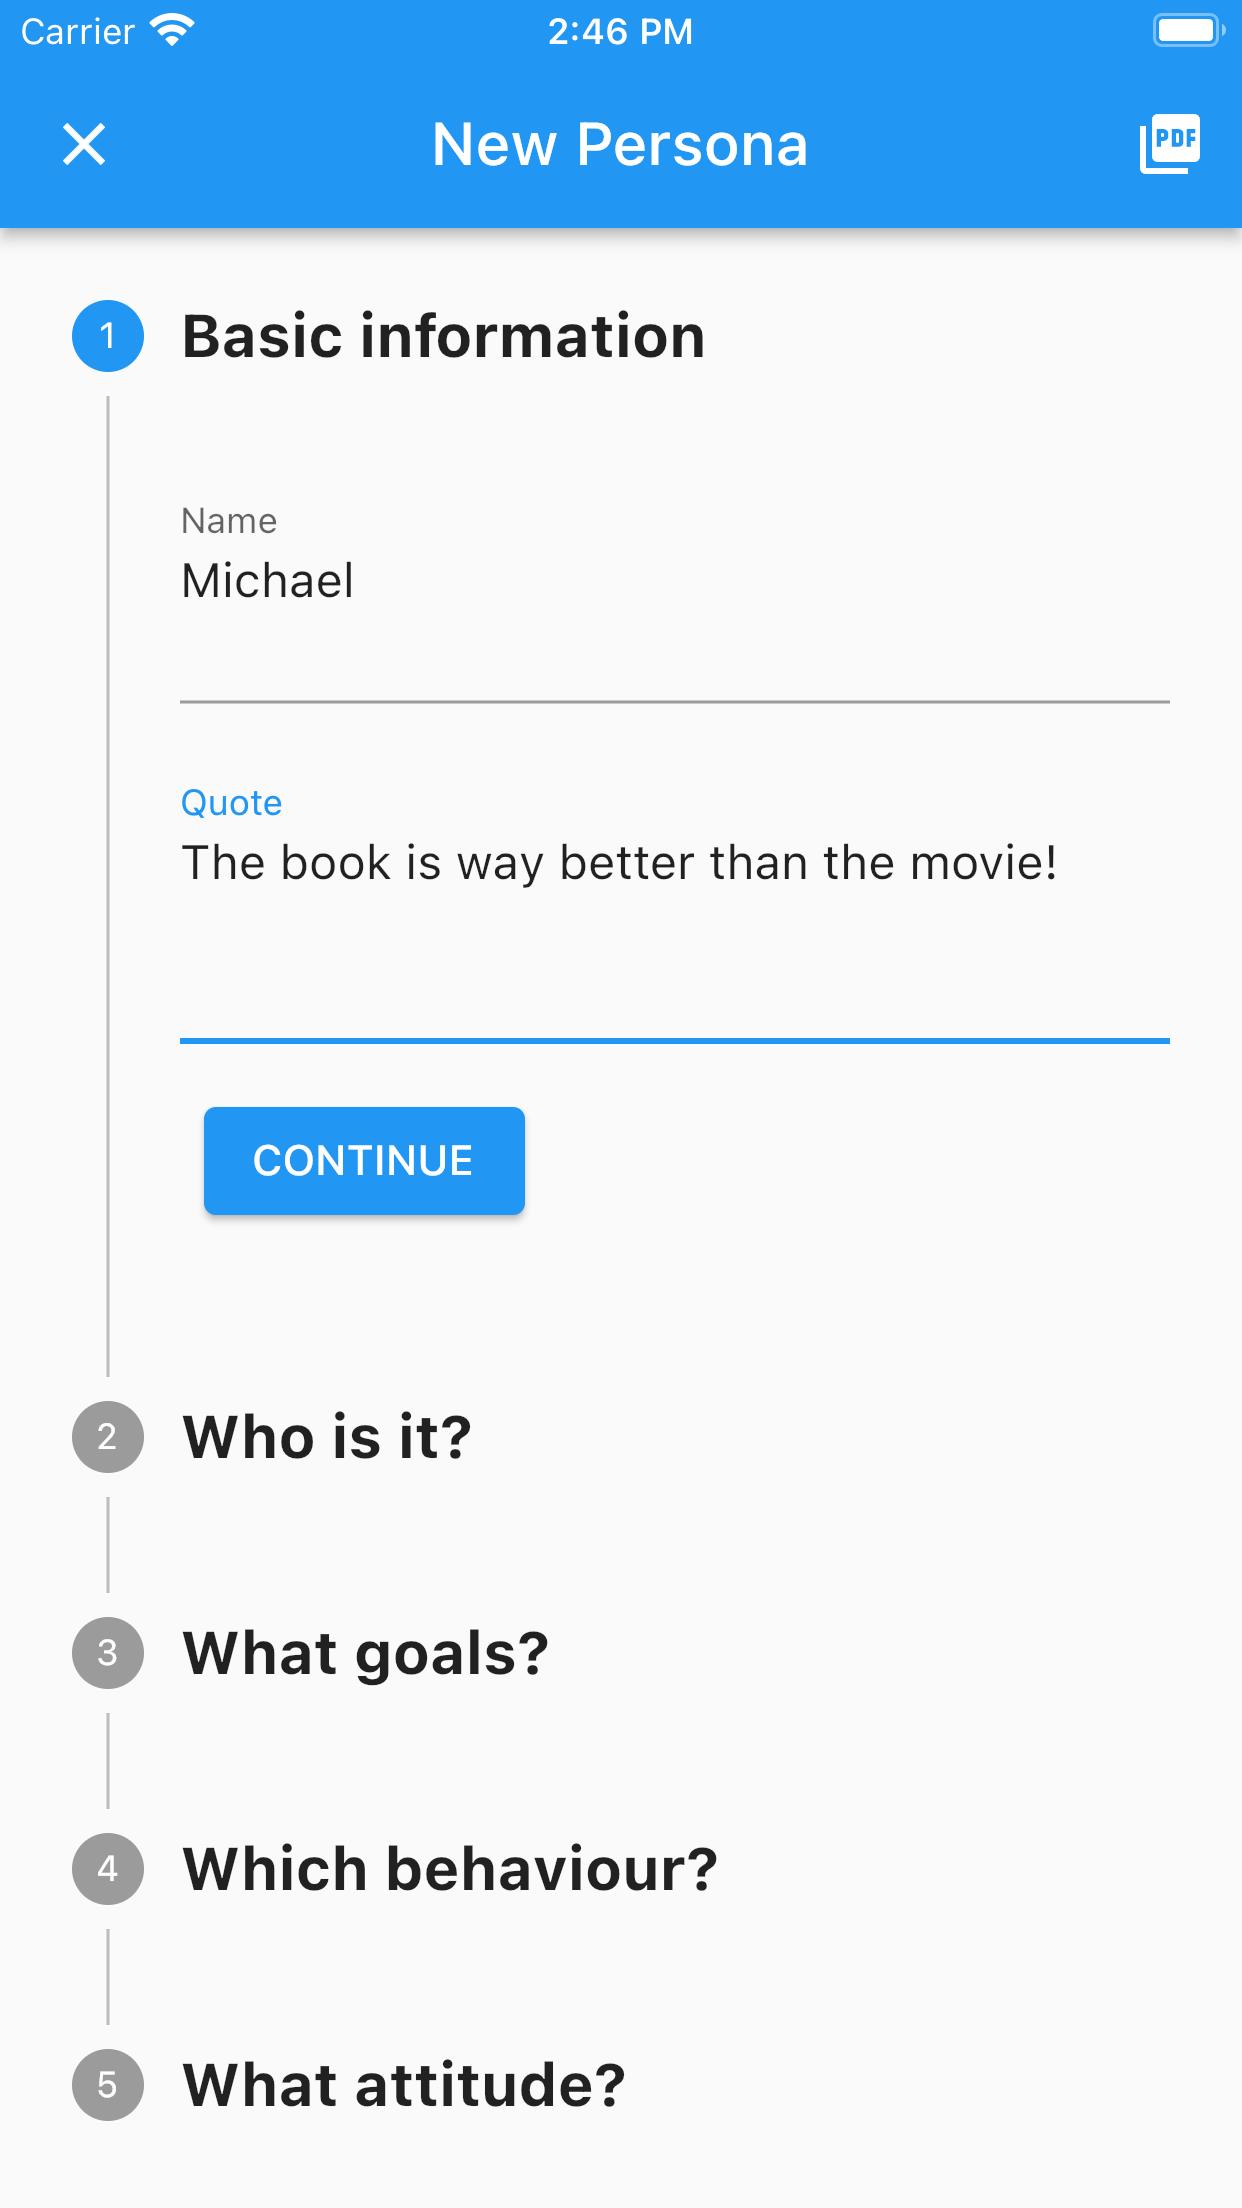Export persona as PDF
Viewport: 1242px width, 2208px height.
tap(1169, 144)
